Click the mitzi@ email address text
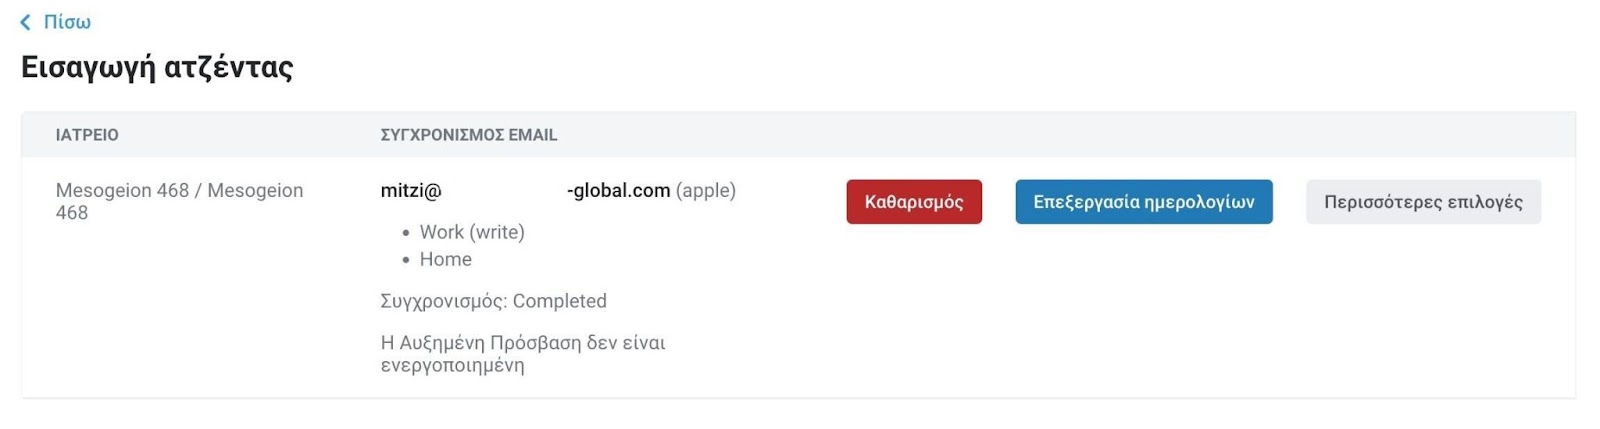 411,190
